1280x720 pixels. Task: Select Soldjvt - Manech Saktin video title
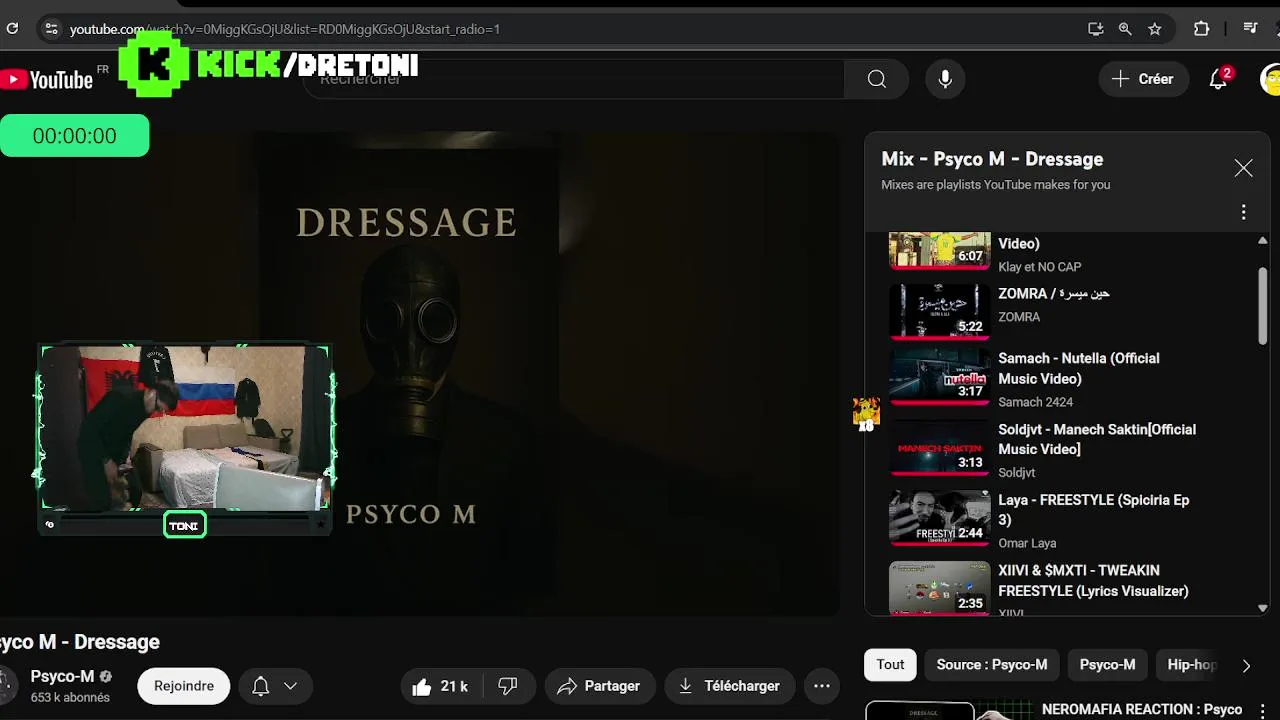point(1097,439)
